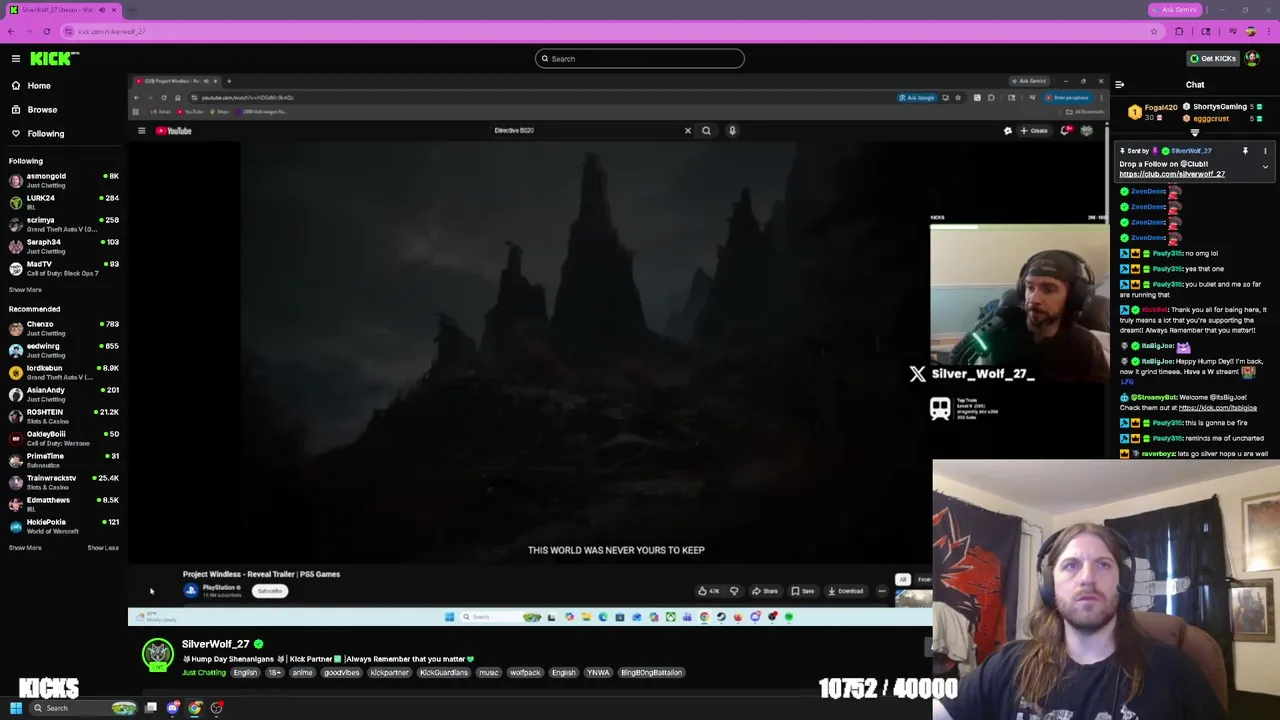The width and height of the screenshot is (1280, 720).
Task: Open Windows Start menu on taskbar
Action: point(16,708)
